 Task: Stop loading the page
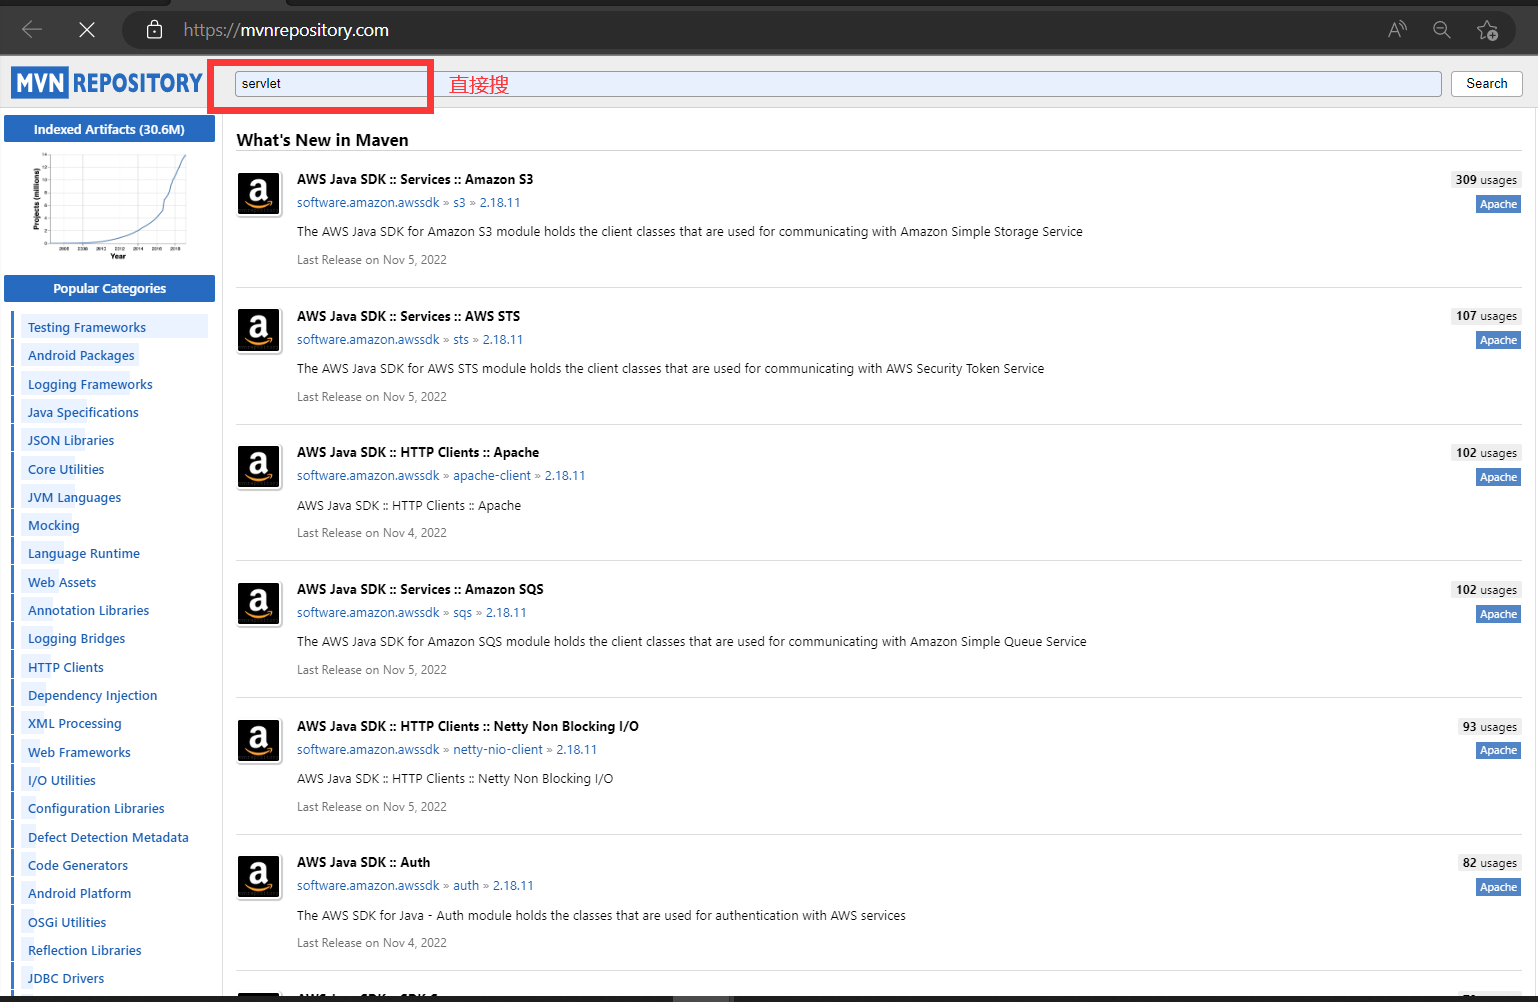[87, 30]
